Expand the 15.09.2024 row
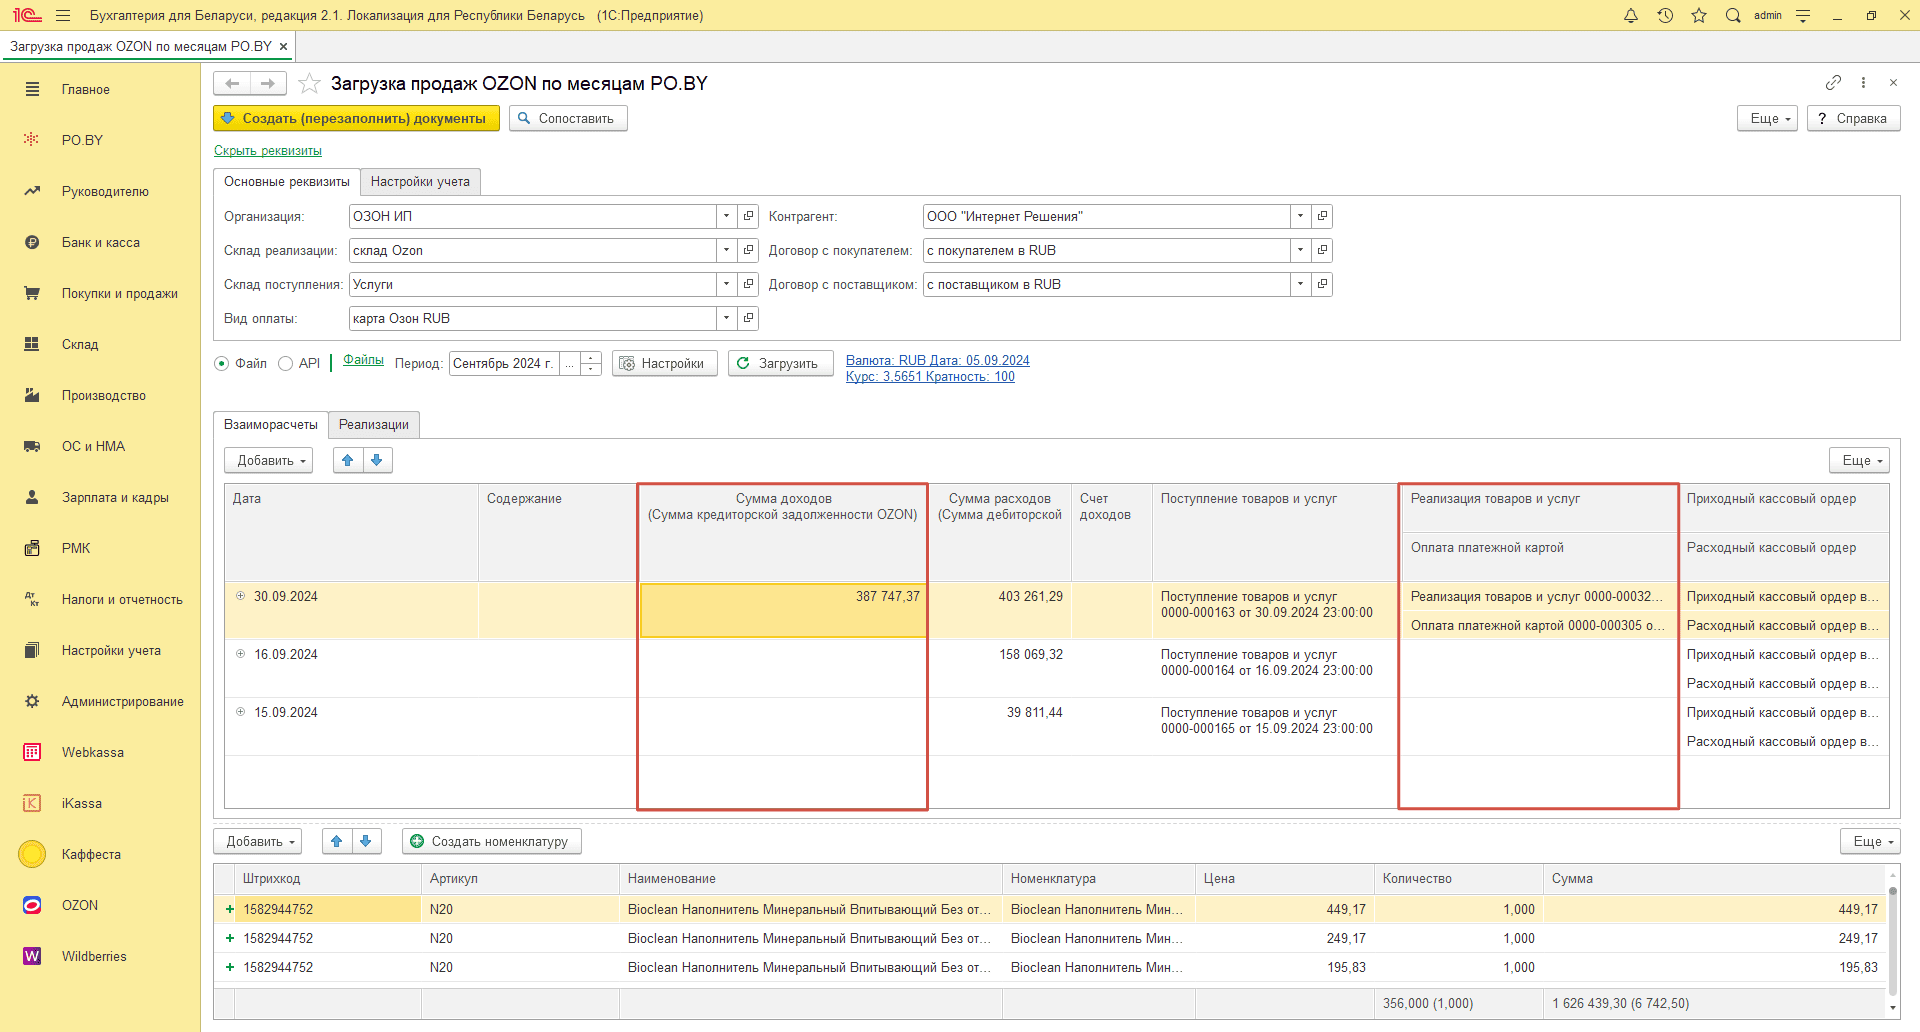The width and height of the screenshot is (1920, 1032). (240, 712)
